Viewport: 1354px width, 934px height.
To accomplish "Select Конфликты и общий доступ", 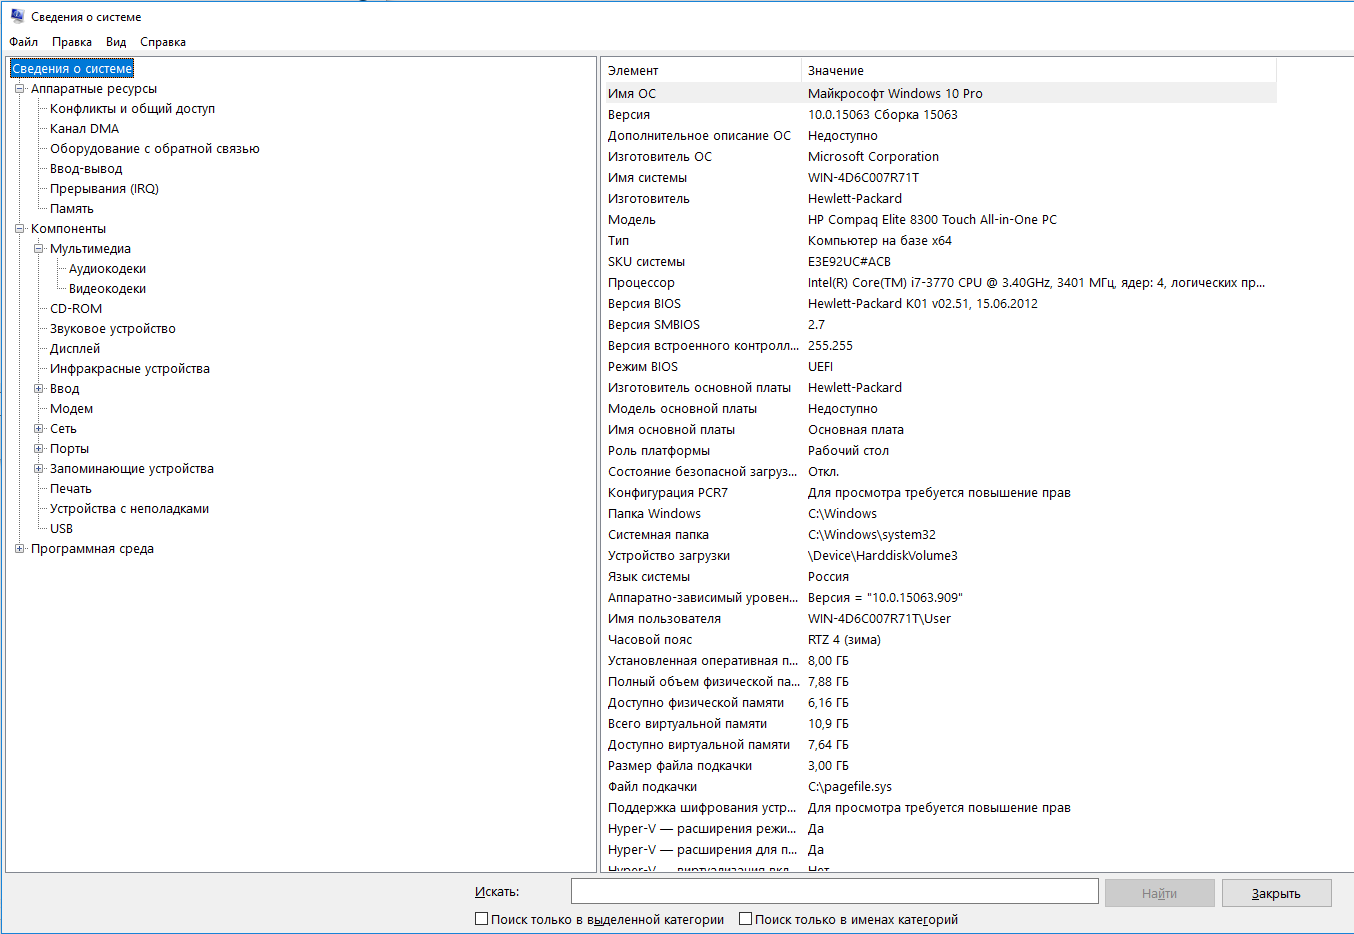I will point(132,109).
